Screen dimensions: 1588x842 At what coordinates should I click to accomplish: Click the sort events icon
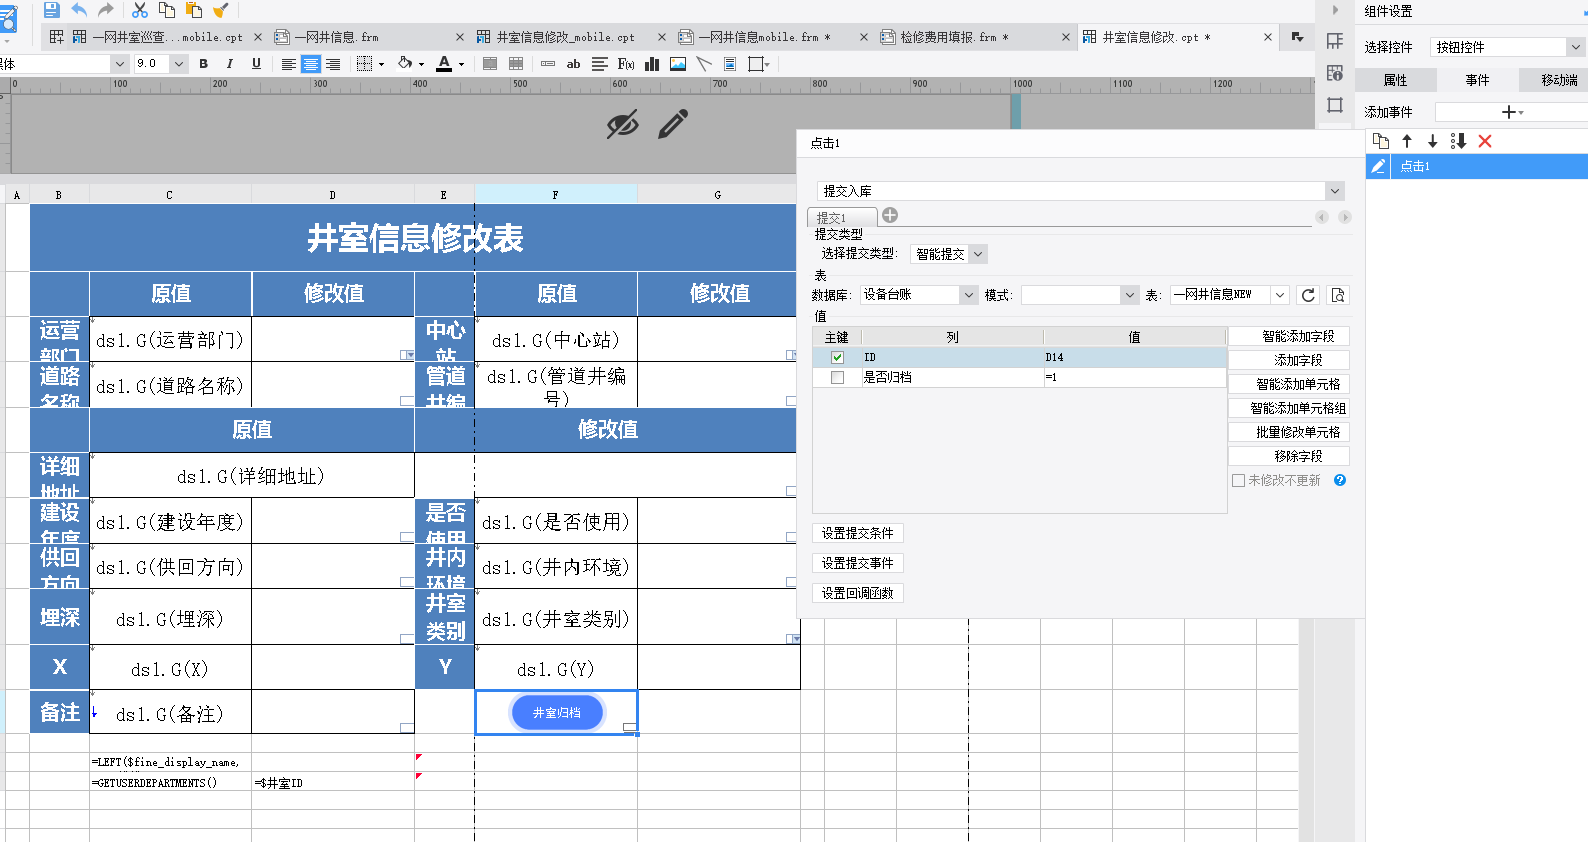(x=1458, y=141)
